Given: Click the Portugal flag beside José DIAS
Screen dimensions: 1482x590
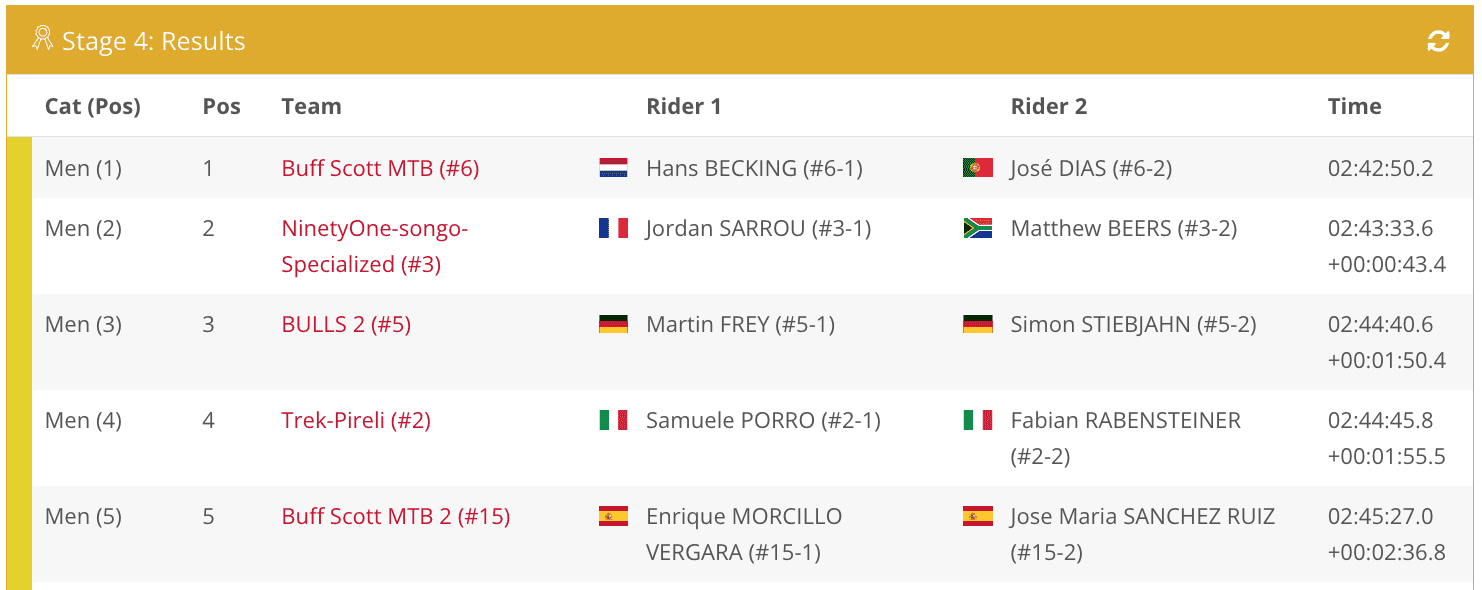Looking at the screenshot, I should [977, 168].
